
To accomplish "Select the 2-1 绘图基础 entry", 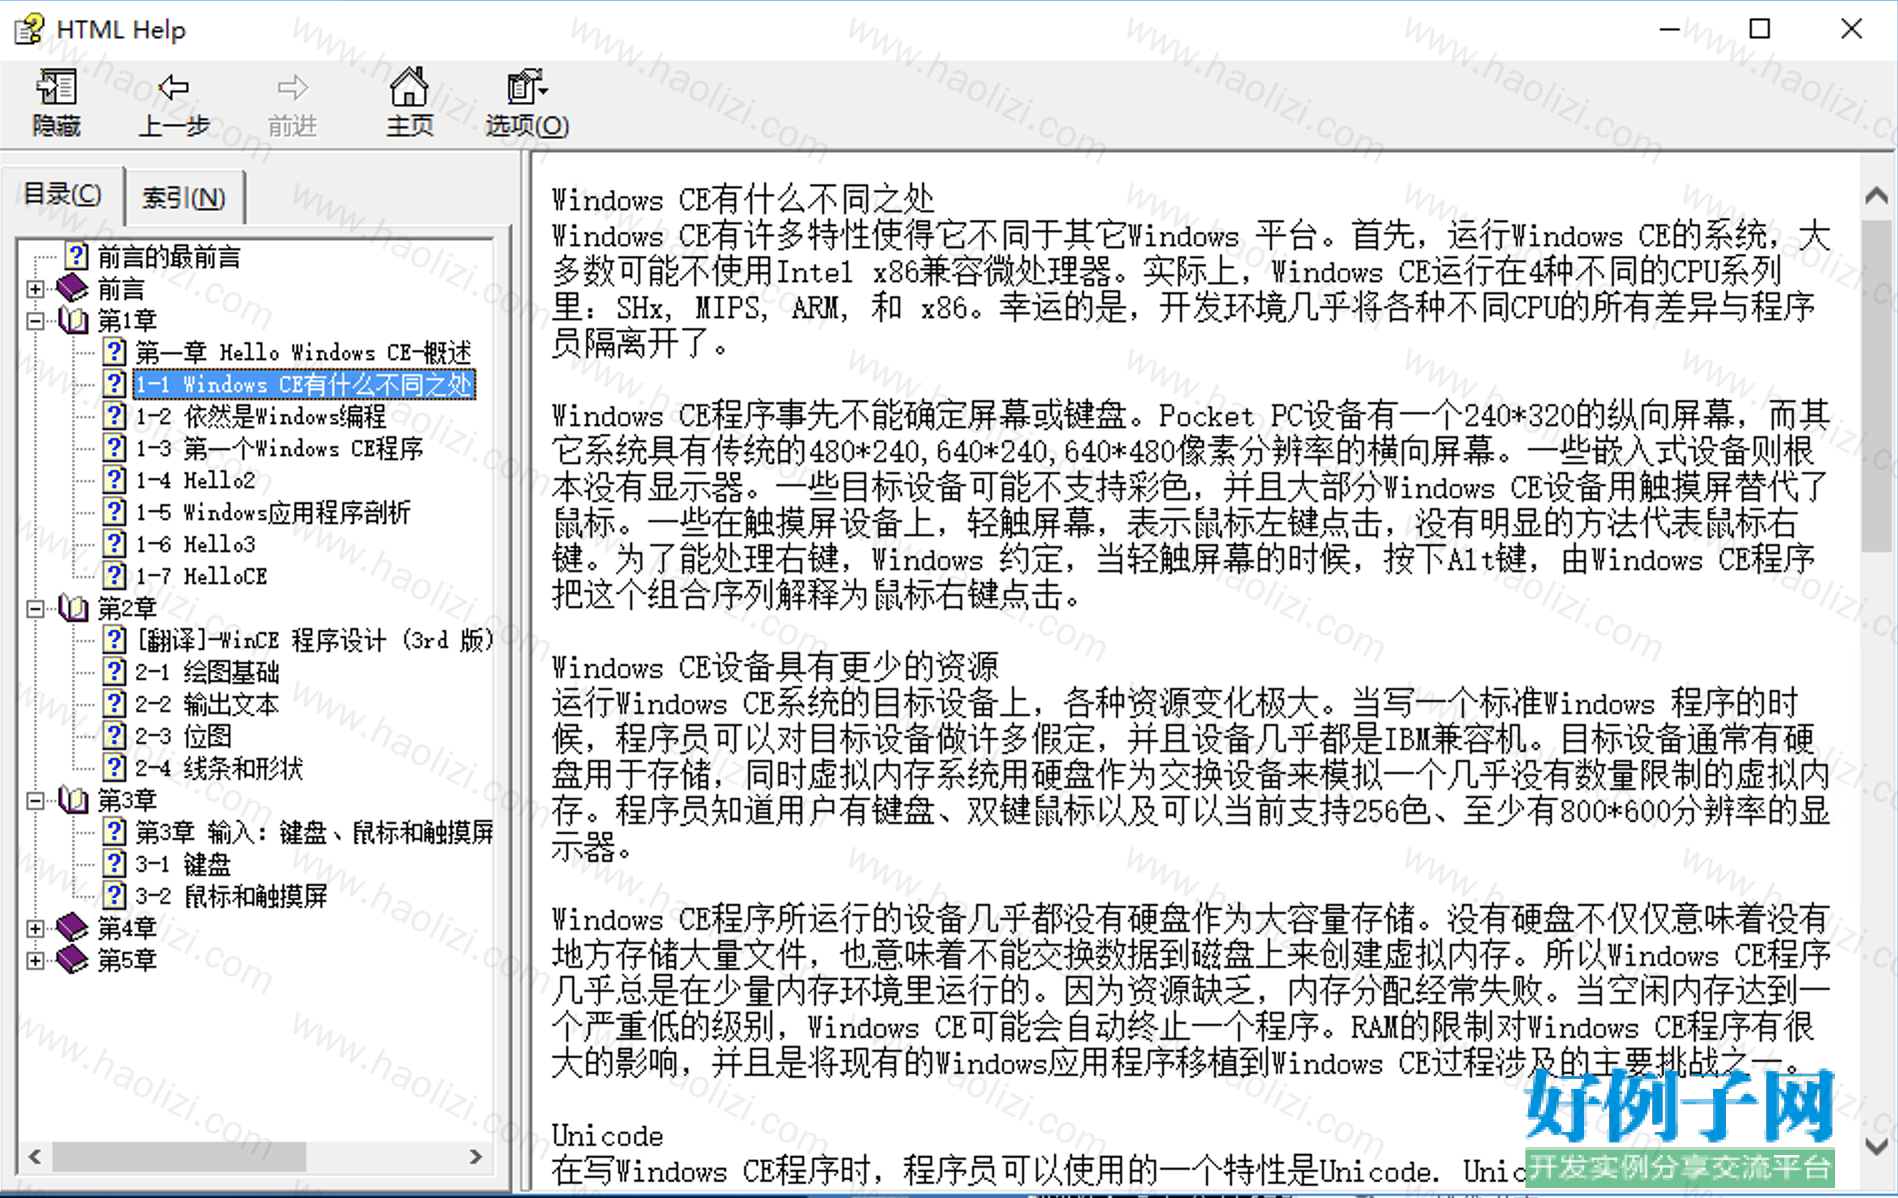I will [x=207, y=672].
